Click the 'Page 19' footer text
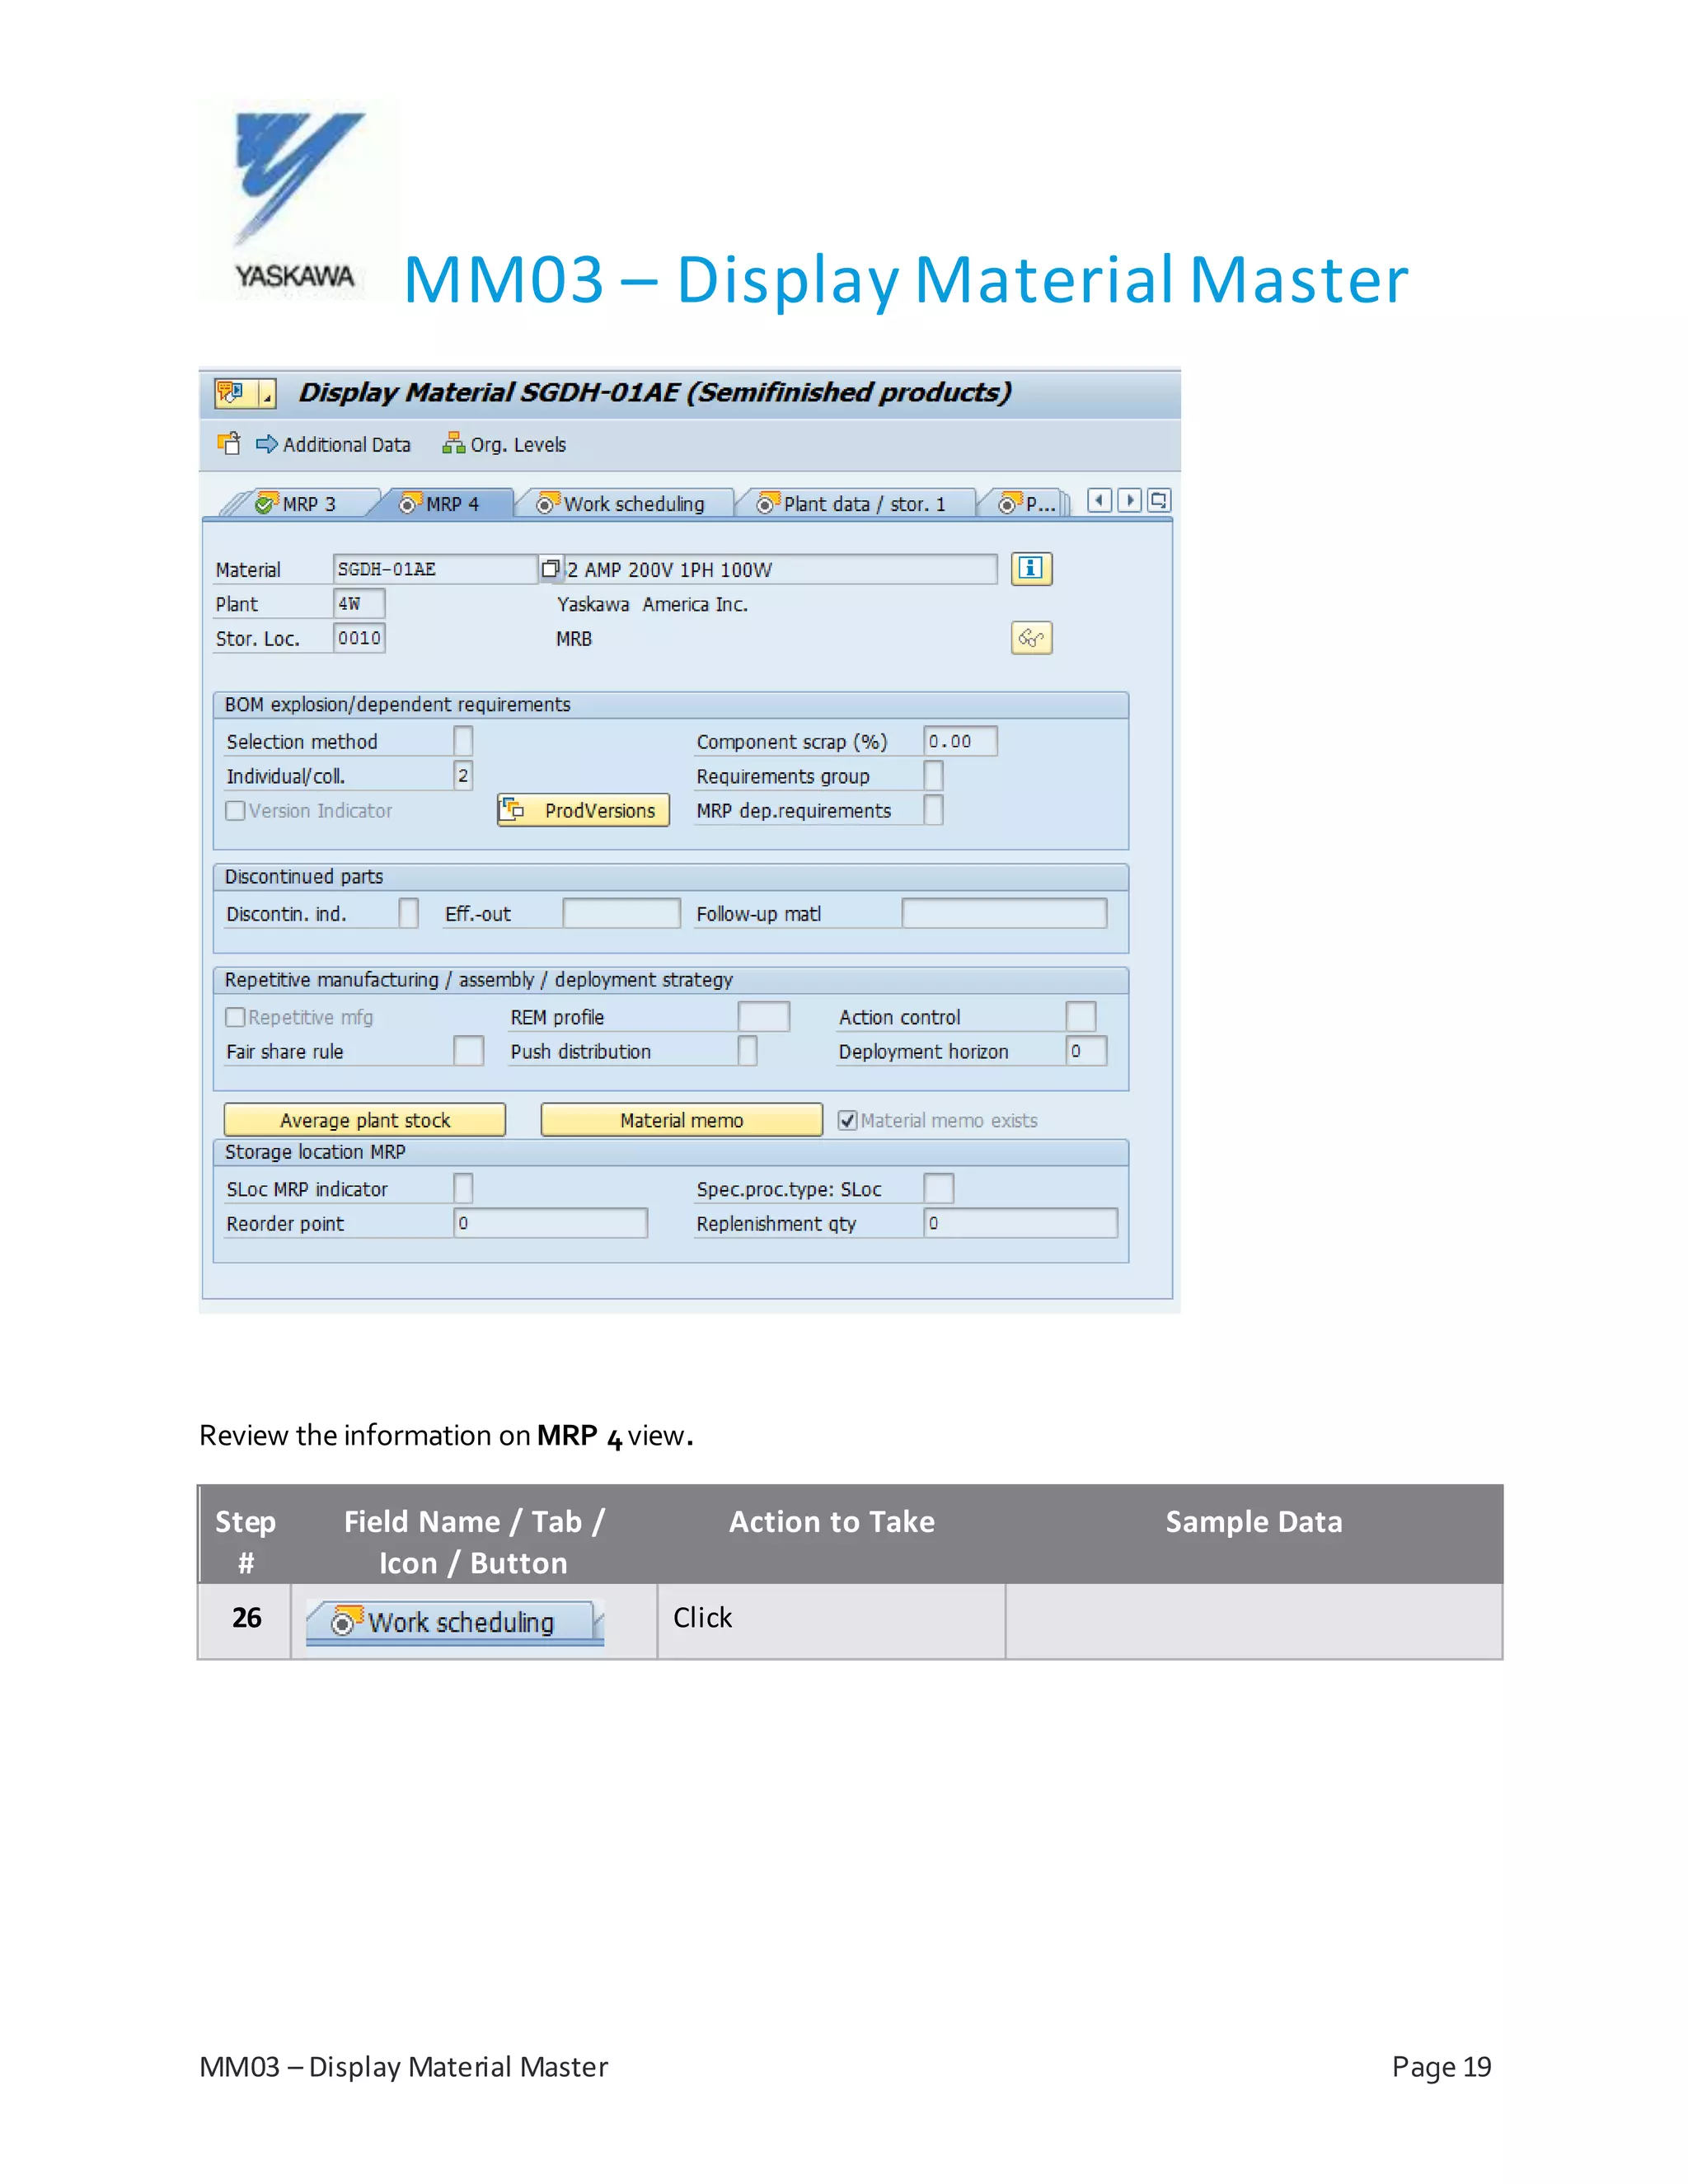1688x2184 pixels. [x=1441, y=2067]
